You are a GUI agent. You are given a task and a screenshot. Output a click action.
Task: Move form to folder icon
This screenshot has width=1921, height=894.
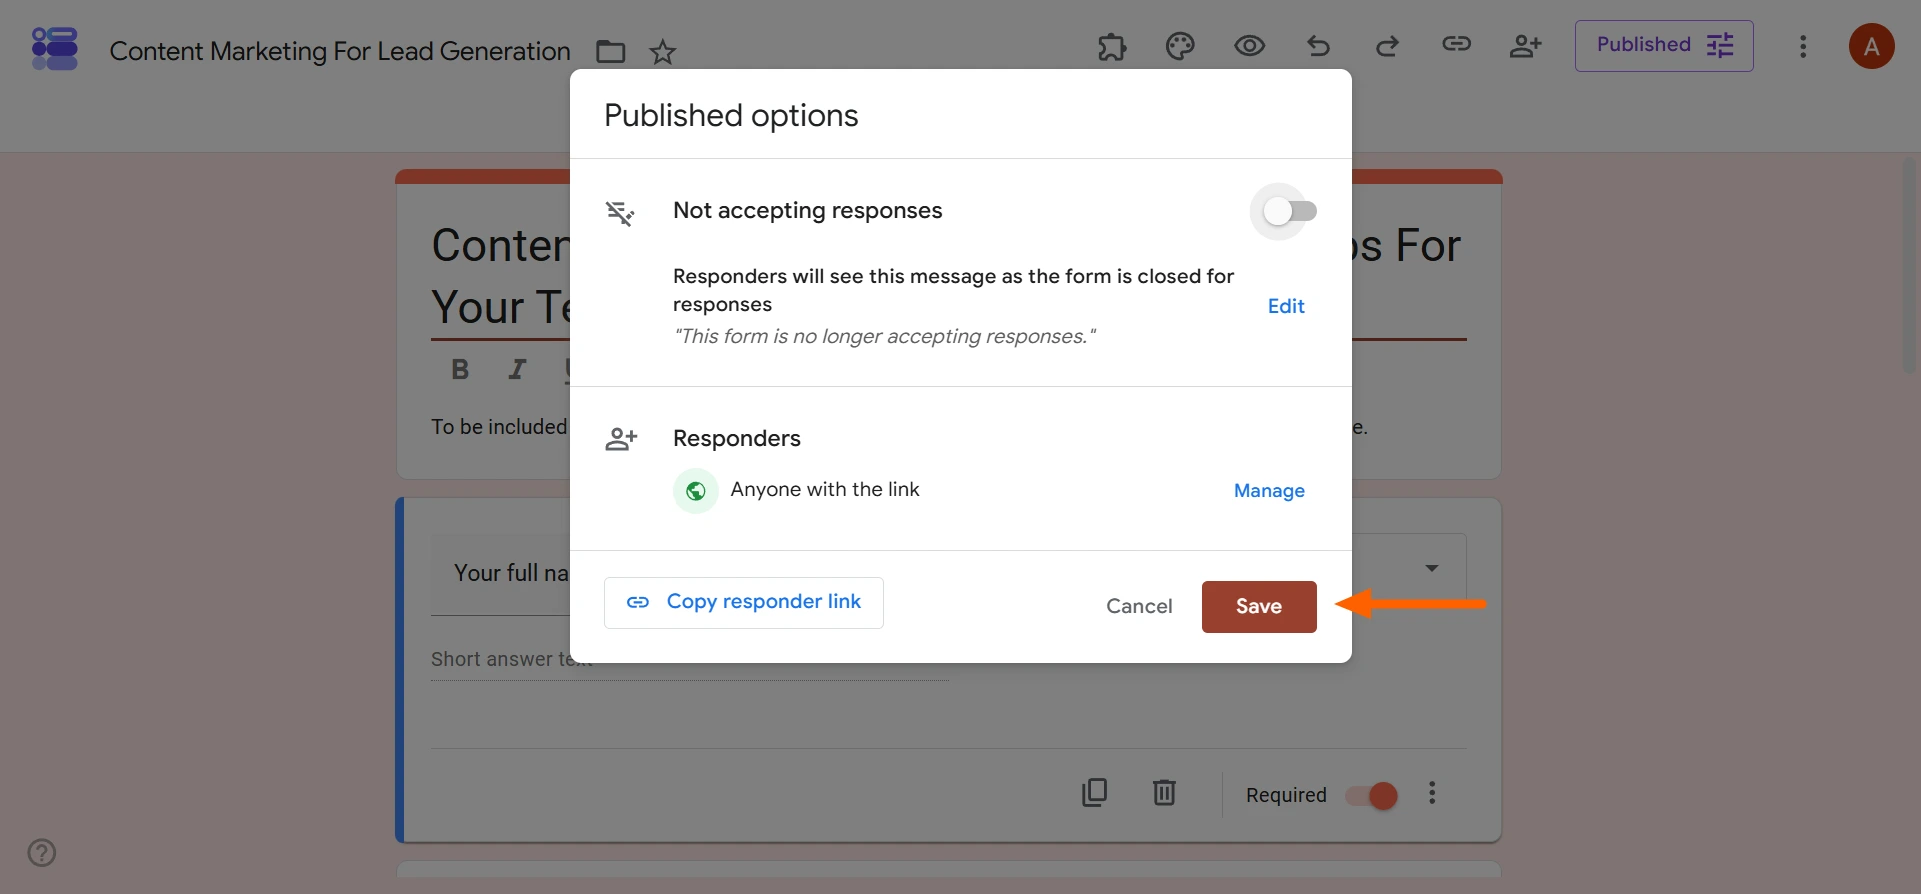(610, 51)
